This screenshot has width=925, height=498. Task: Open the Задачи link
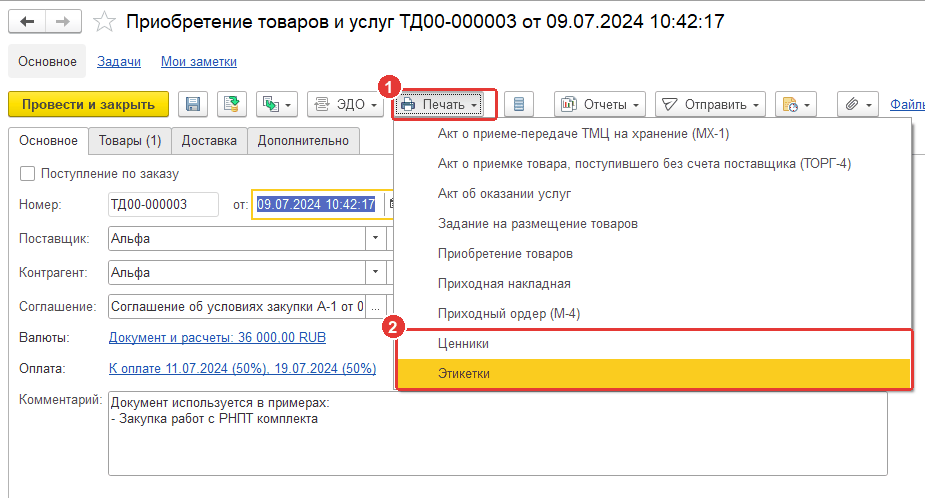pyautogui.click(x=119, y=61)
